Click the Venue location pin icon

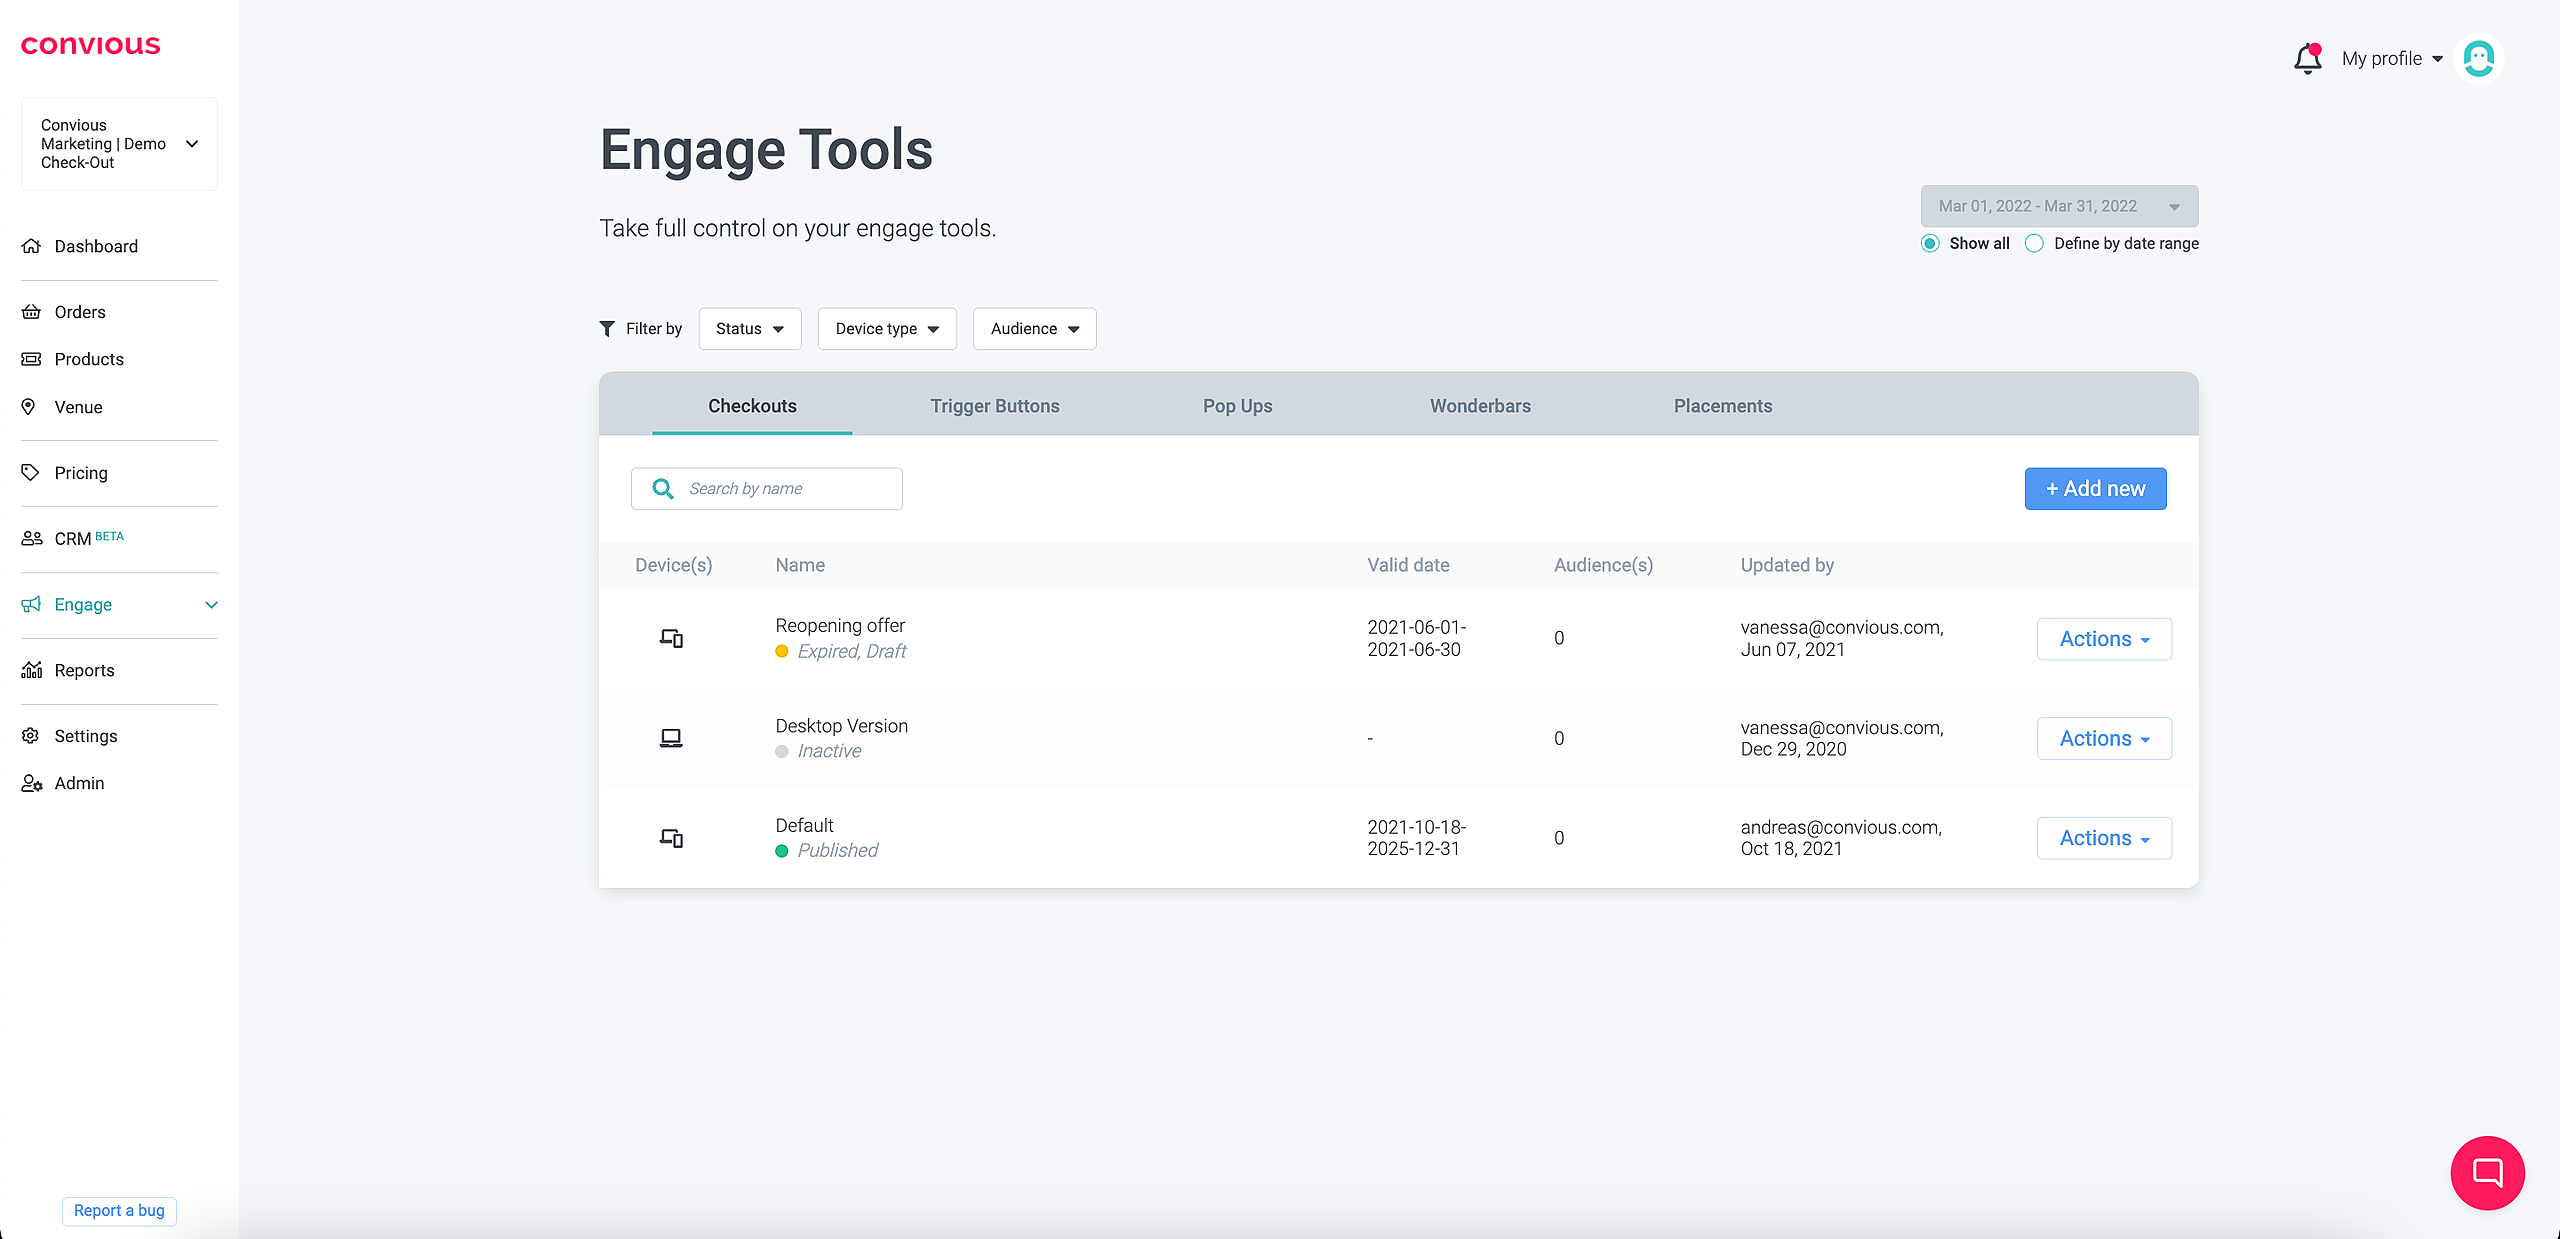(29, 407)
